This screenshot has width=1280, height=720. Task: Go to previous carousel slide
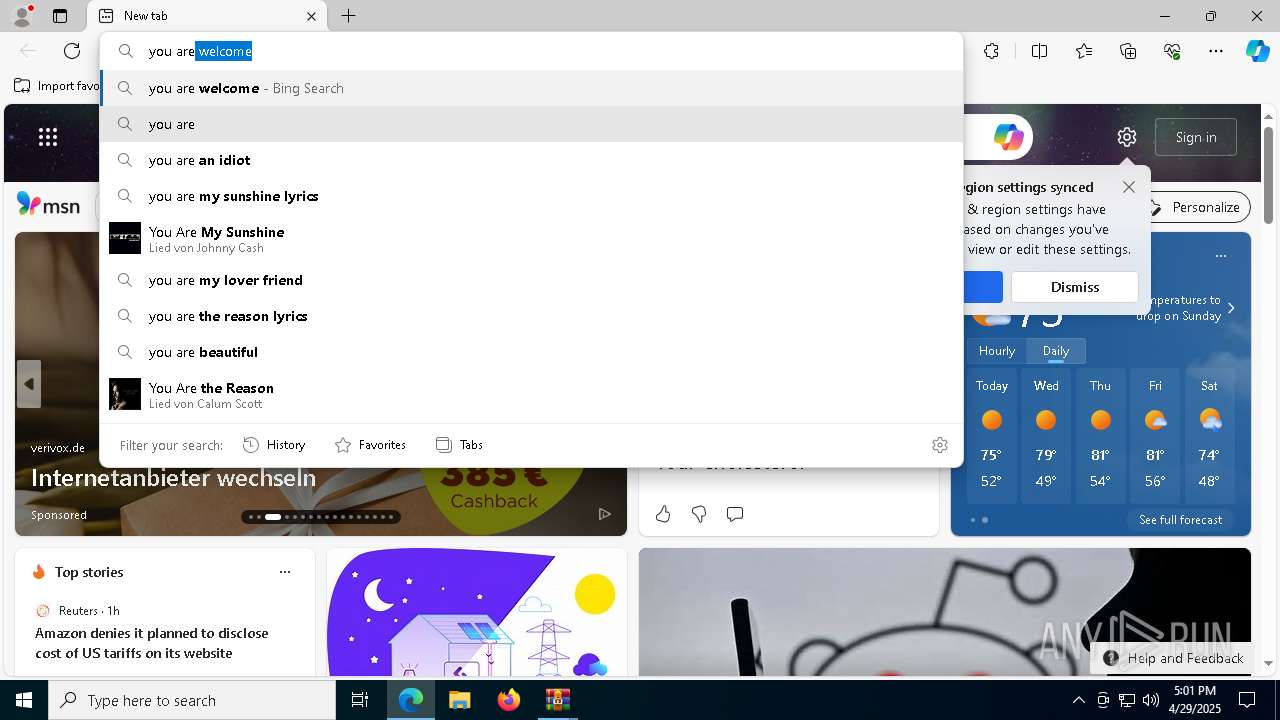click(29, 384)
